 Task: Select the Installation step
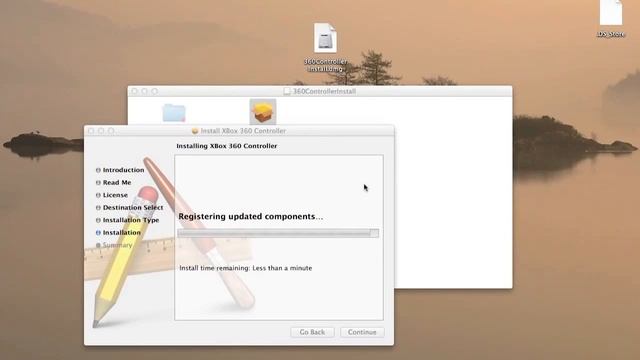click(x=122, y=233)
